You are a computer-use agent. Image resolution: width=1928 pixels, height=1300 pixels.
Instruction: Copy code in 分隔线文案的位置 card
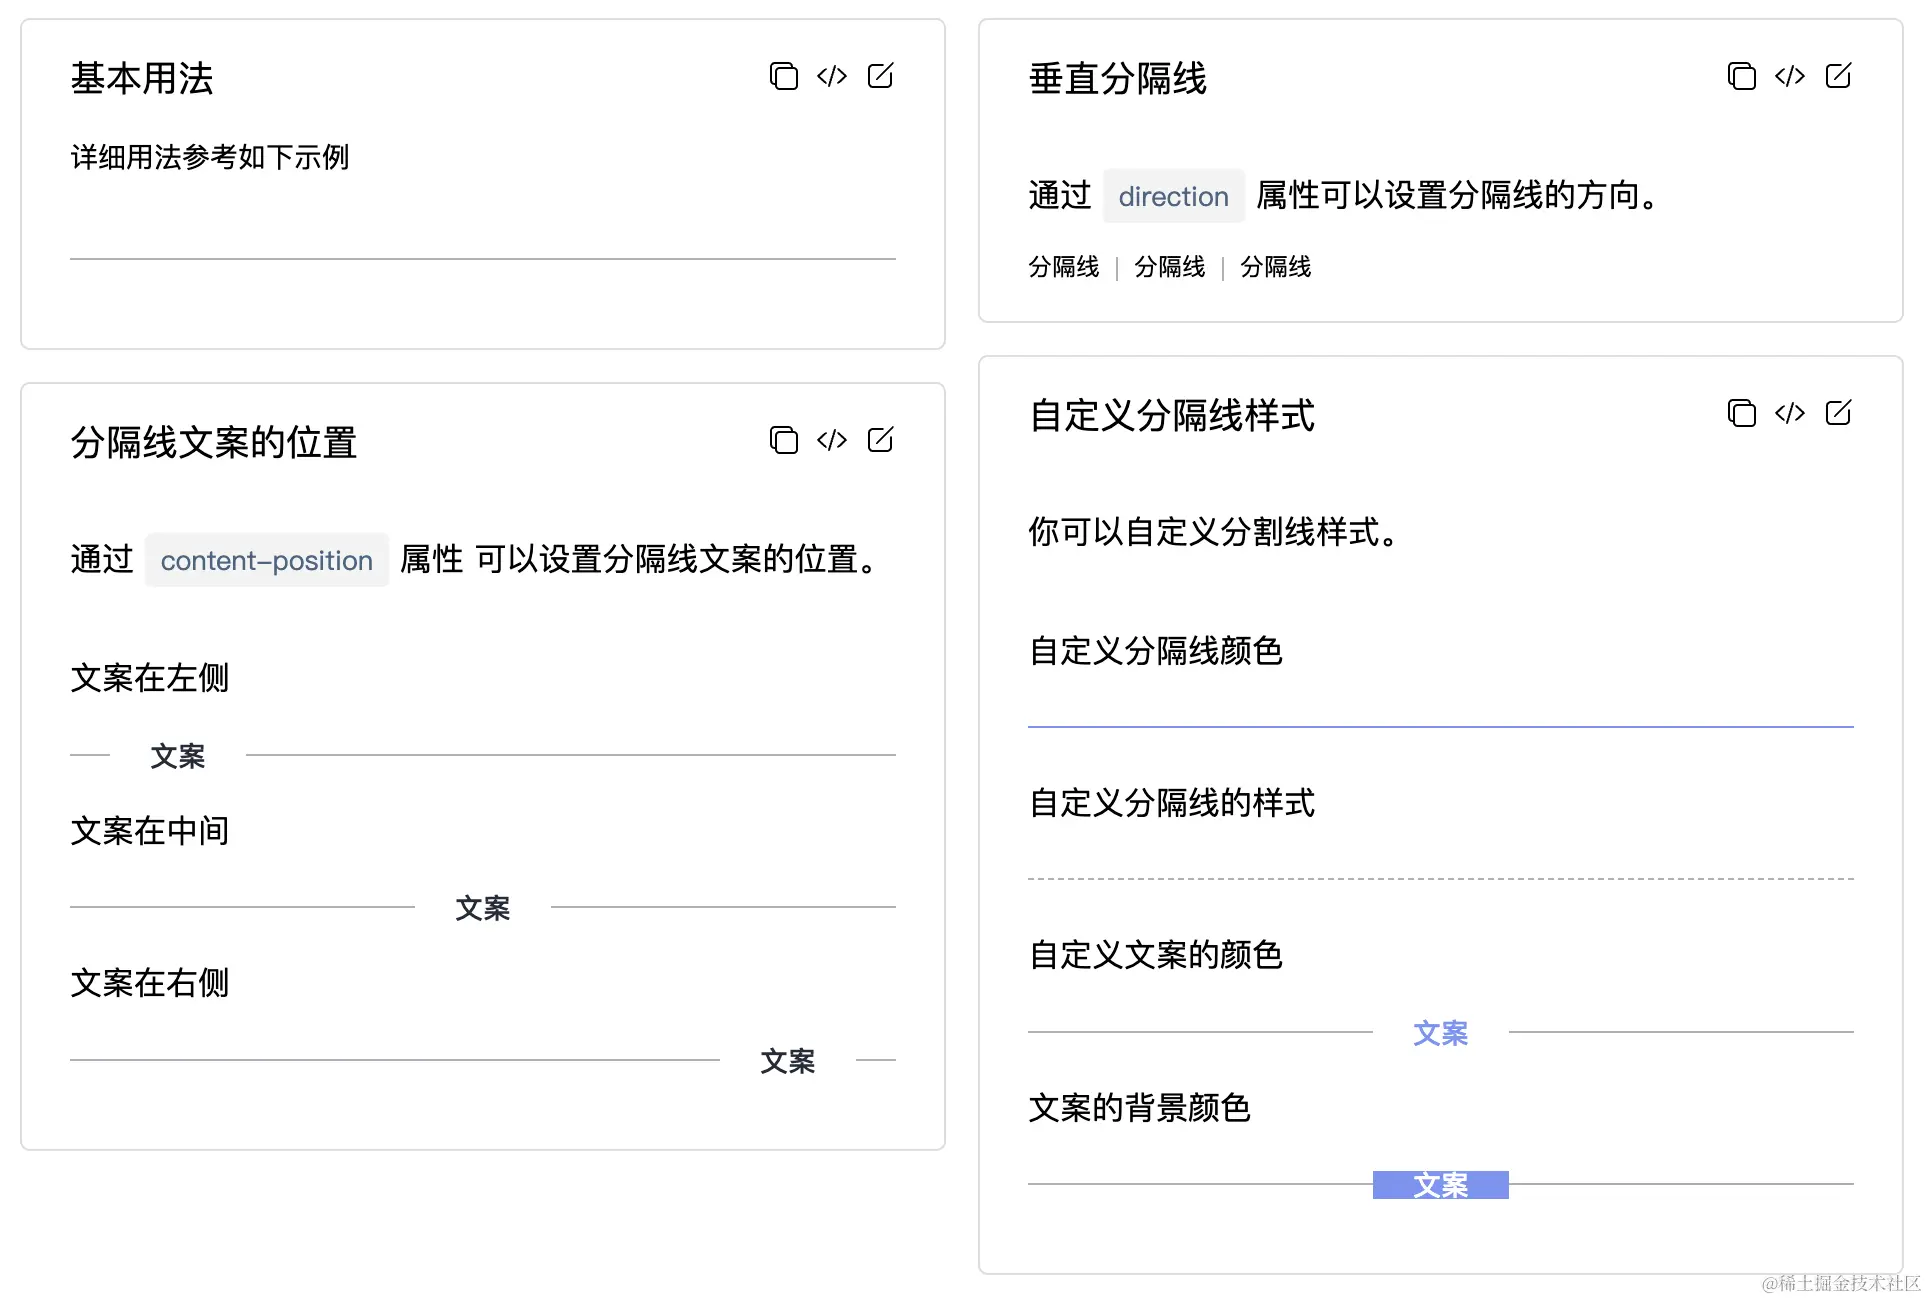pyautogui.click(x=783, y=440)
